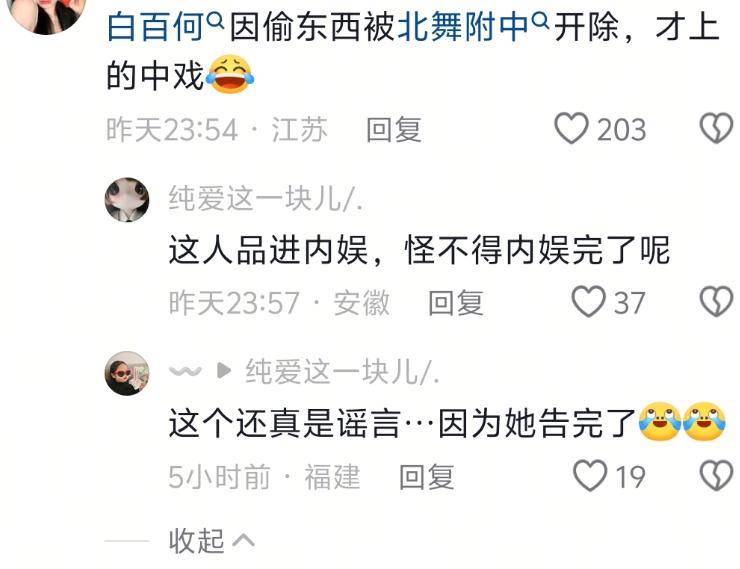Image resolution: width=740 pixels, height=569 pixels.
Task: Like the reply with 19 likes
Action: click(x=590, y=475)
